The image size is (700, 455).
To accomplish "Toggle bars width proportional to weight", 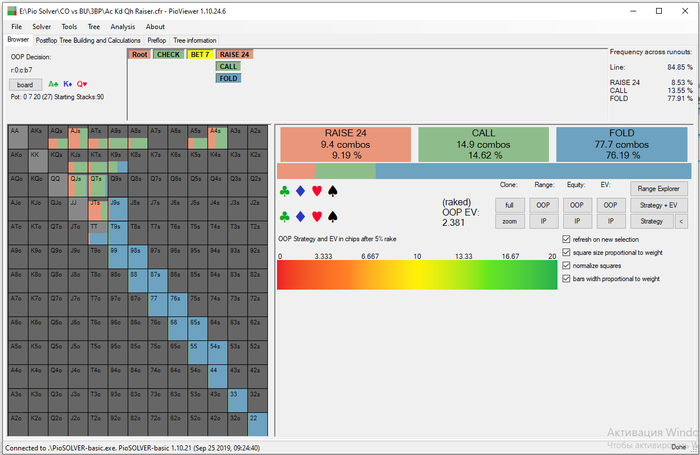I will tap(566, 279).
